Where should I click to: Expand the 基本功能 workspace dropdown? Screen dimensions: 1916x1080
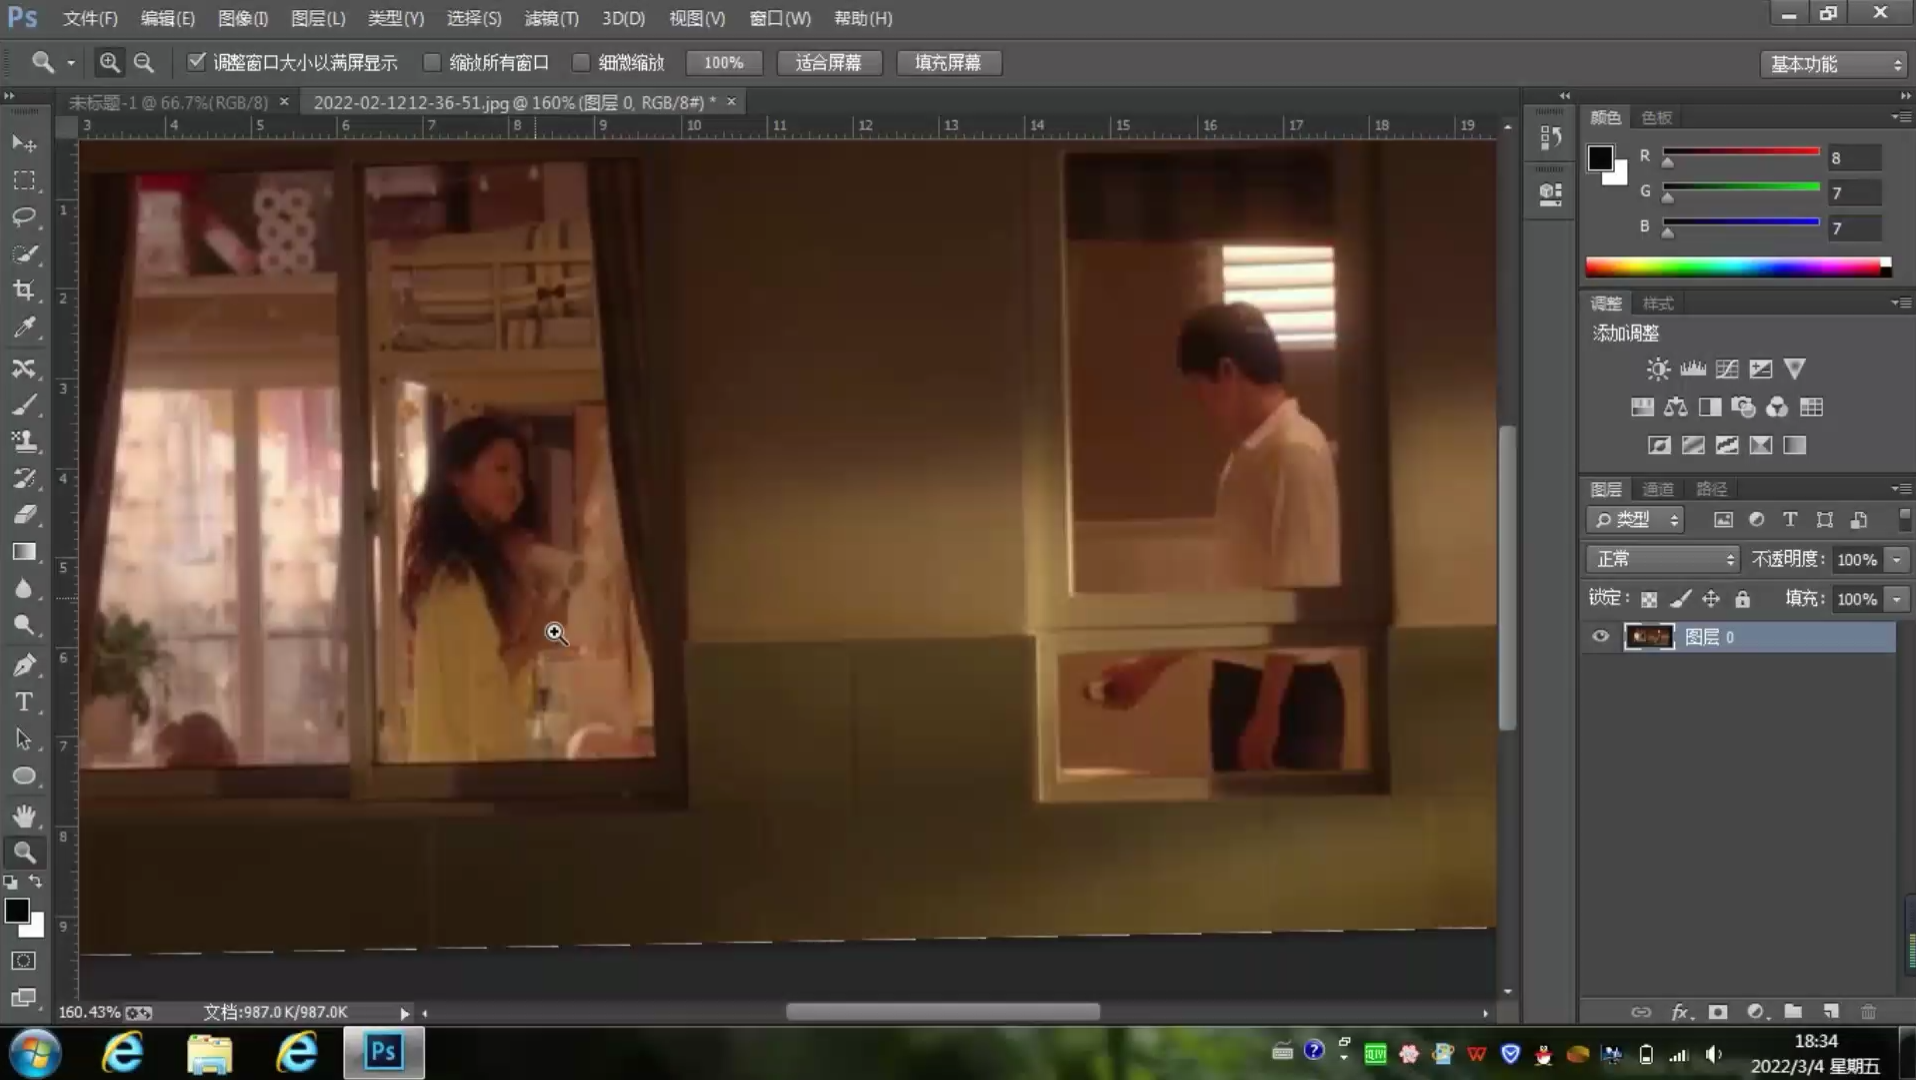tap(1834, 64)
